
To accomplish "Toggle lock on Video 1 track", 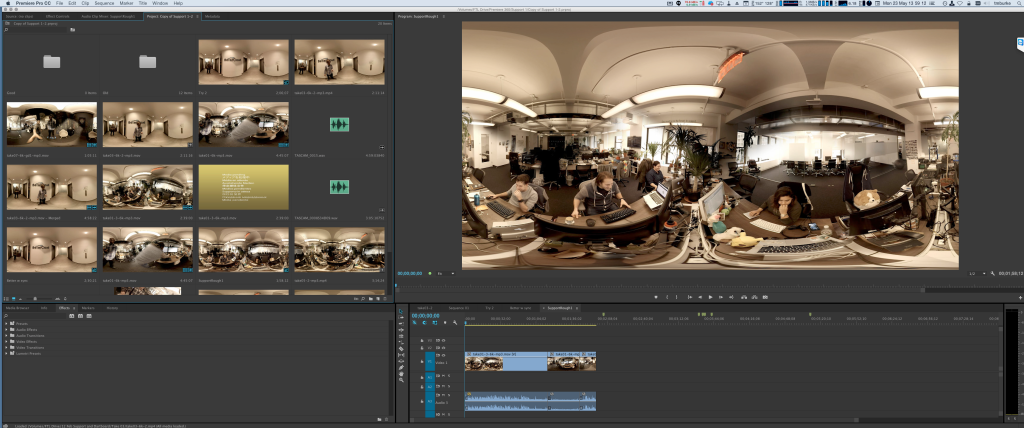I will 422,361.
